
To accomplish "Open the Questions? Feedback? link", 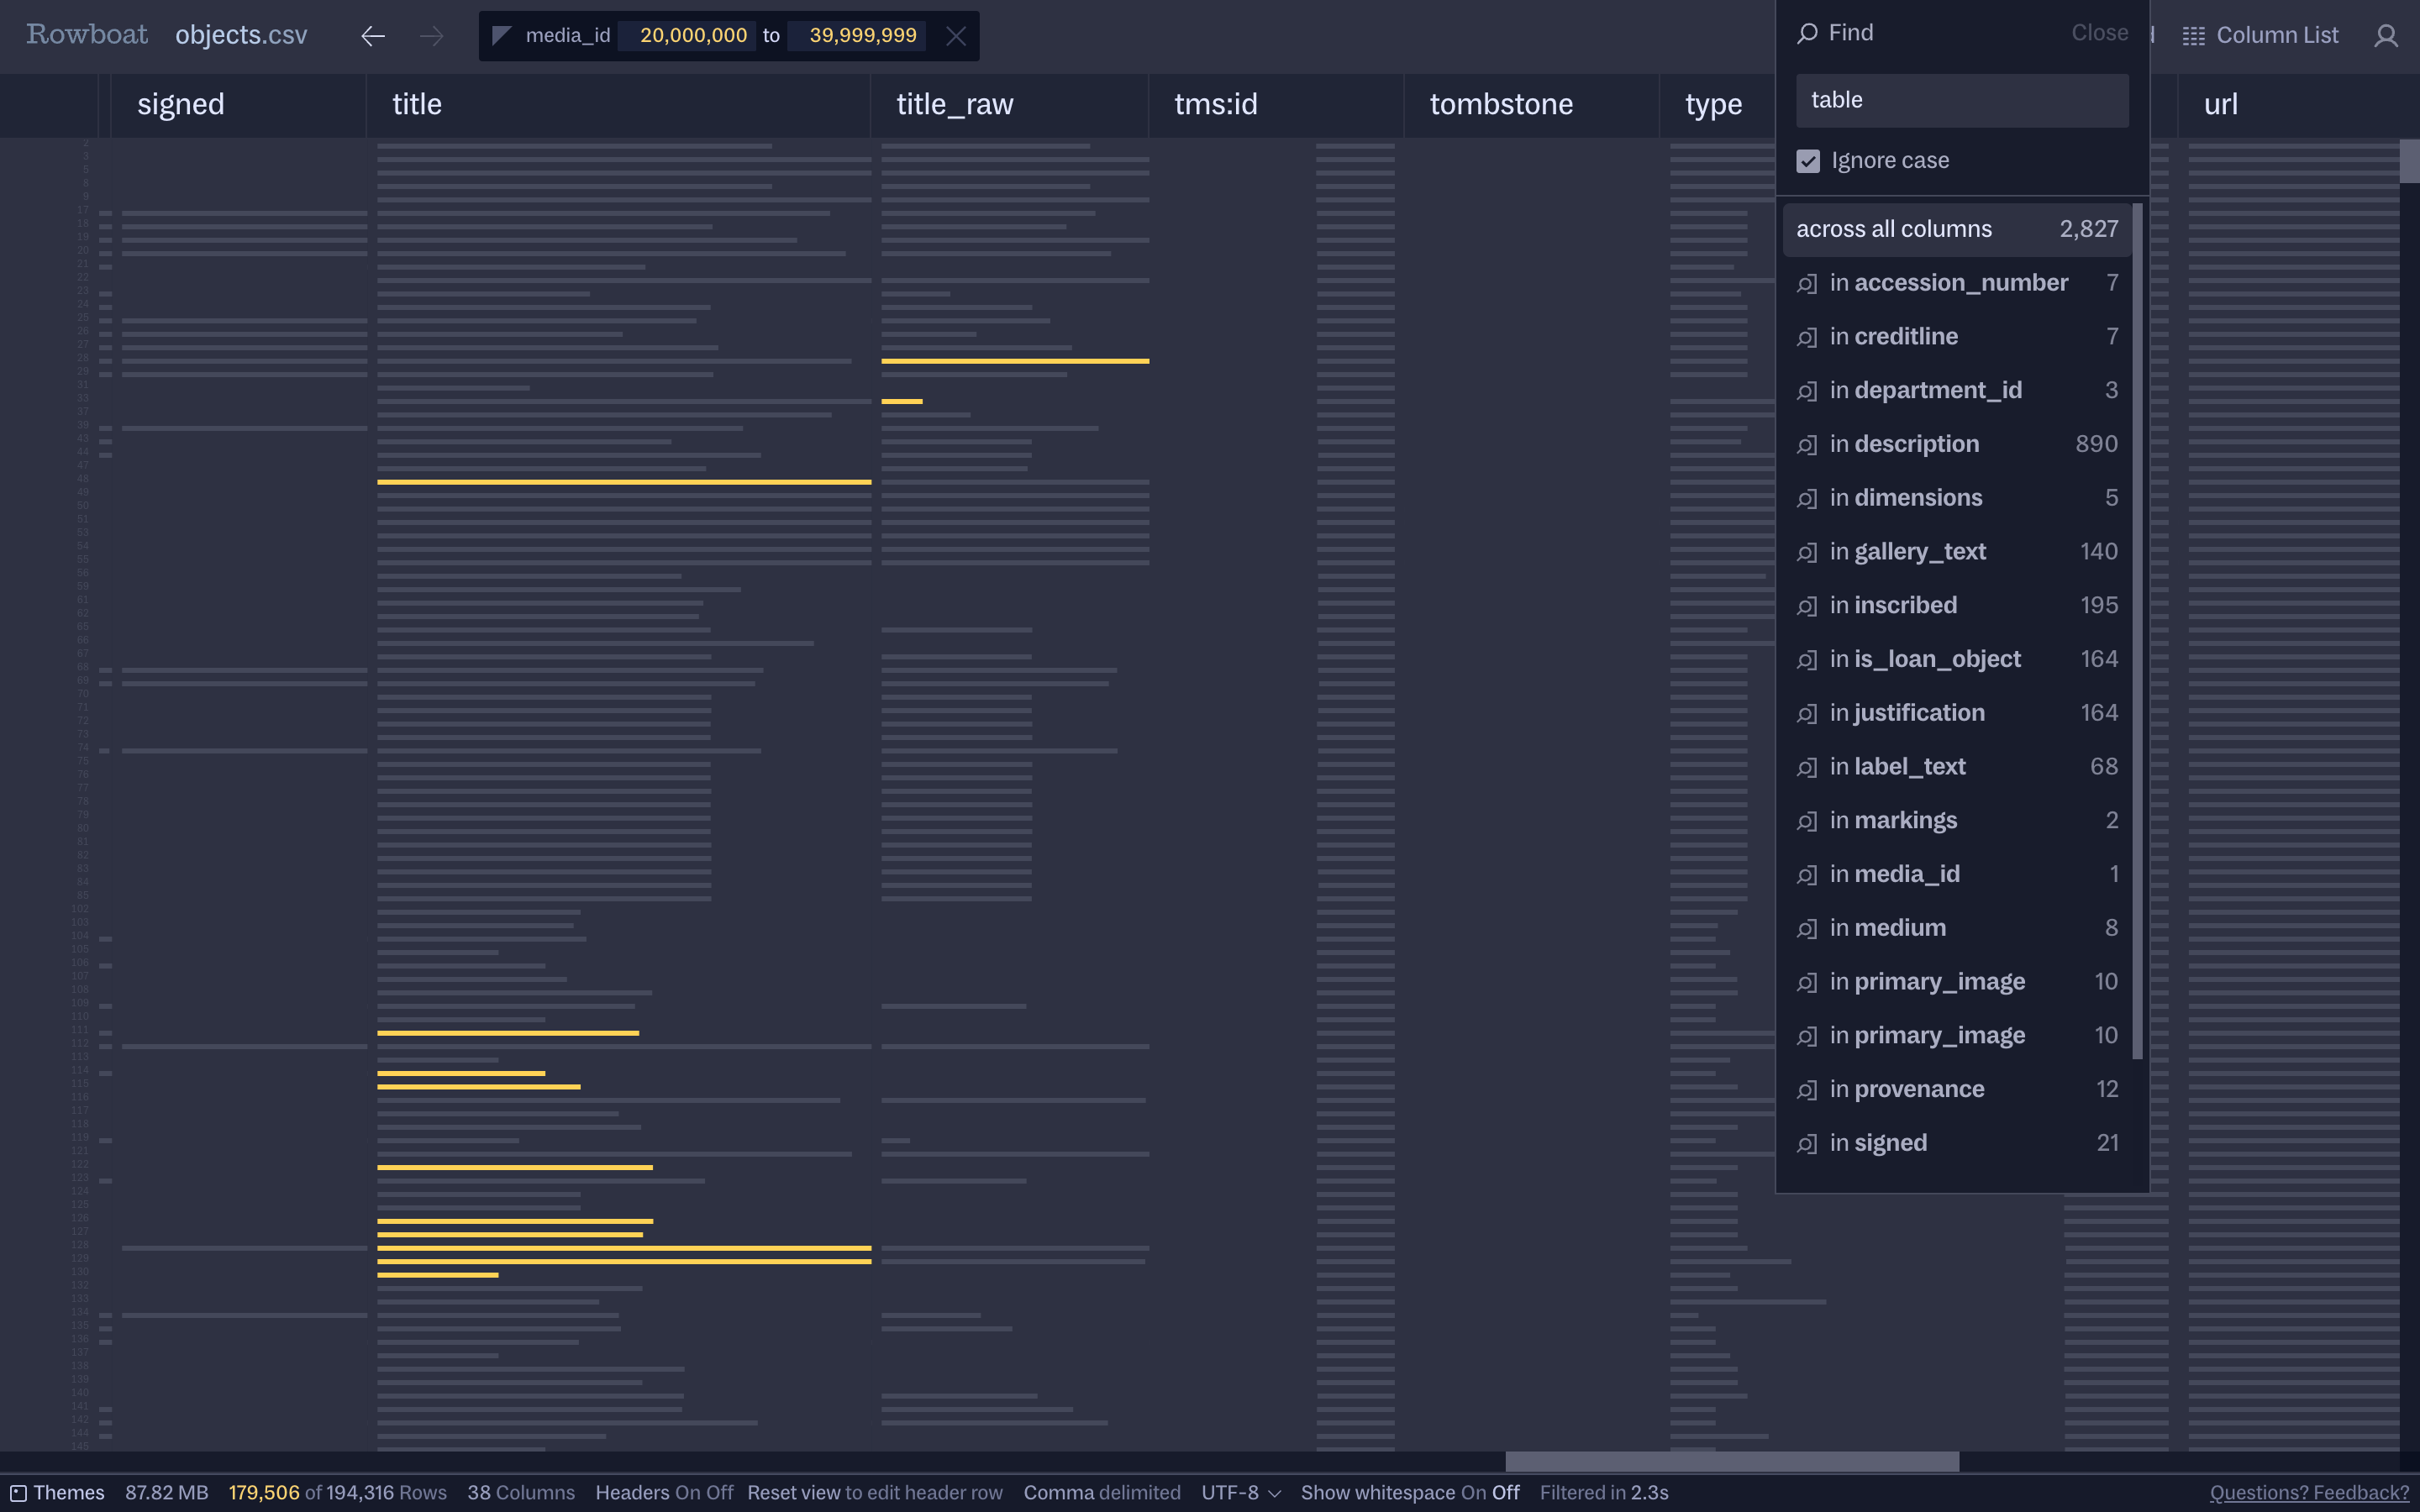I will (x=2308, y=1492).
